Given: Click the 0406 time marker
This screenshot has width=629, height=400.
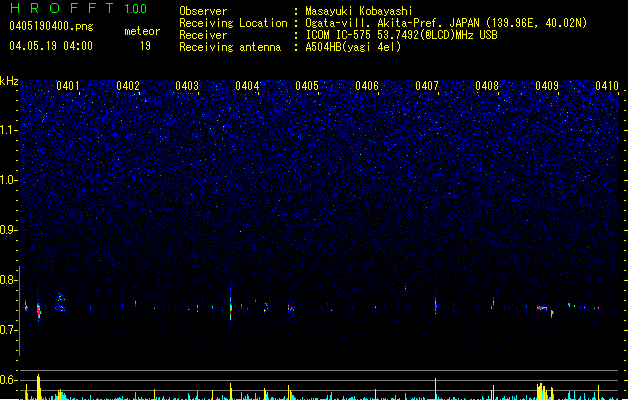Looking at the screenshot, I should (x=367, y=86).
